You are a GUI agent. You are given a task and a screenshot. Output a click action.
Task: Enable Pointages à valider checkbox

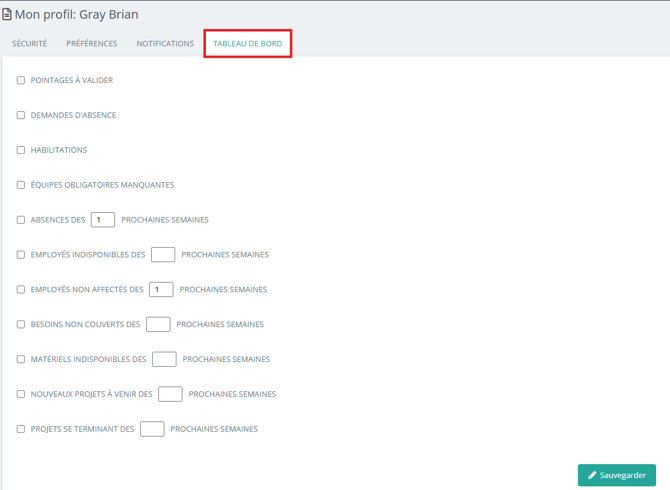click(x=21, y=80)
